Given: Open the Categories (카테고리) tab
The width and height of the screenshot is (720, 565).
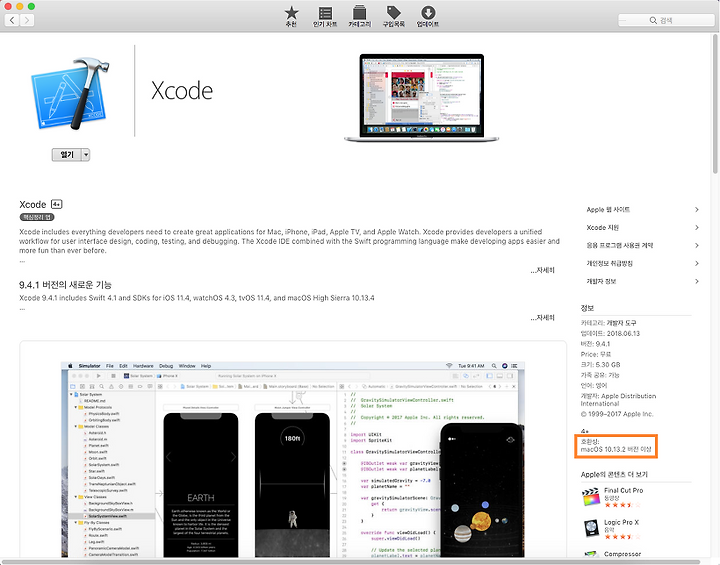Looking at the screenshot, I should (x=360, y=17).
